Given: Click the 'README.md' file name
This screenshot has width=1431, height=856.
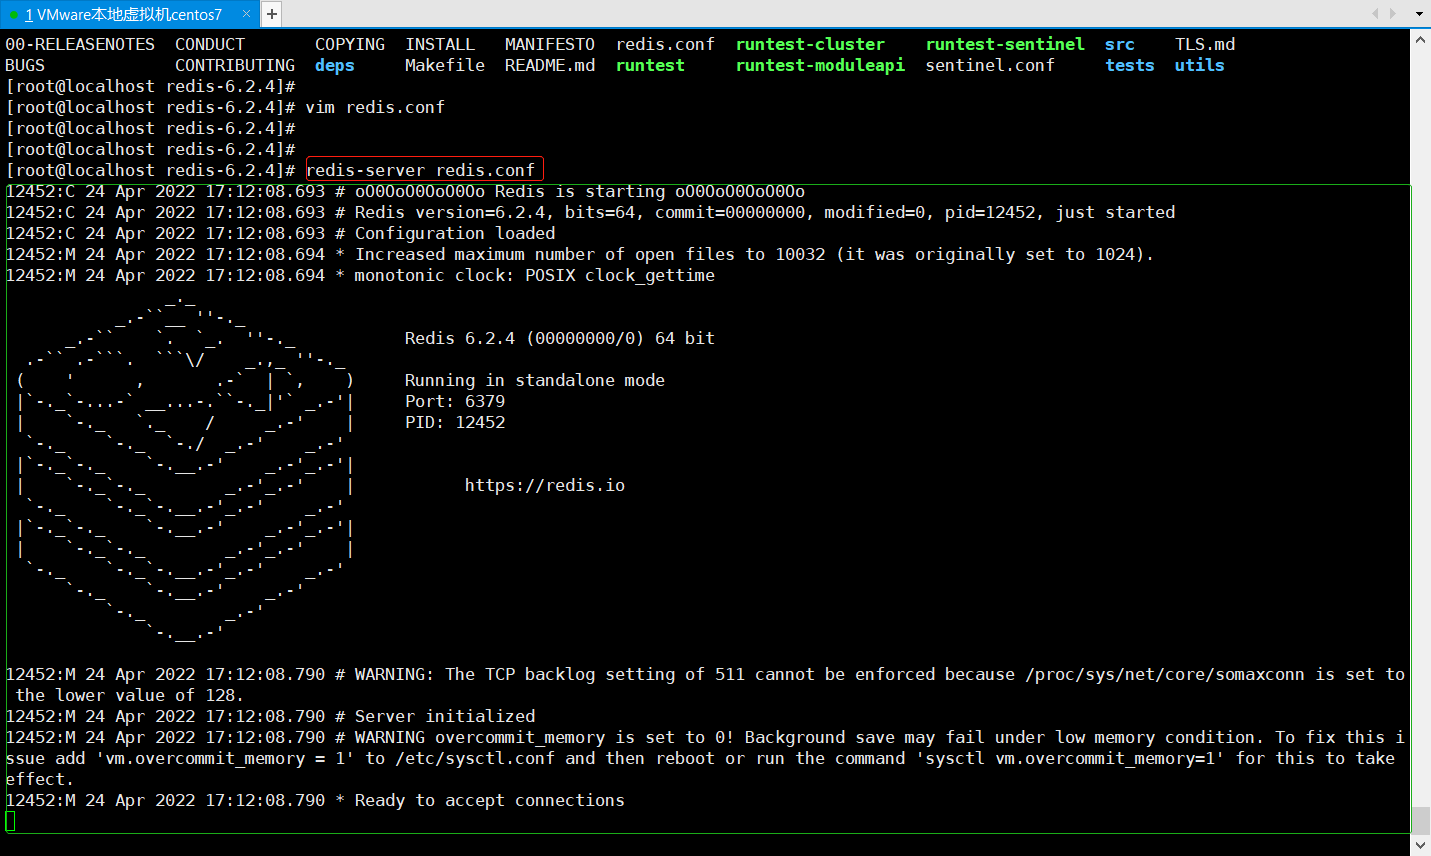Looking at the screenshot, I should pos(550,65).
